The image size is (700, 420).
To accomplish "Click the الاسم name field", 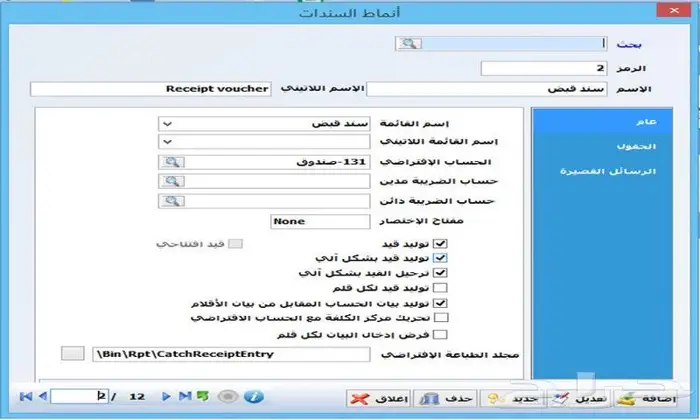I will 487,89.
